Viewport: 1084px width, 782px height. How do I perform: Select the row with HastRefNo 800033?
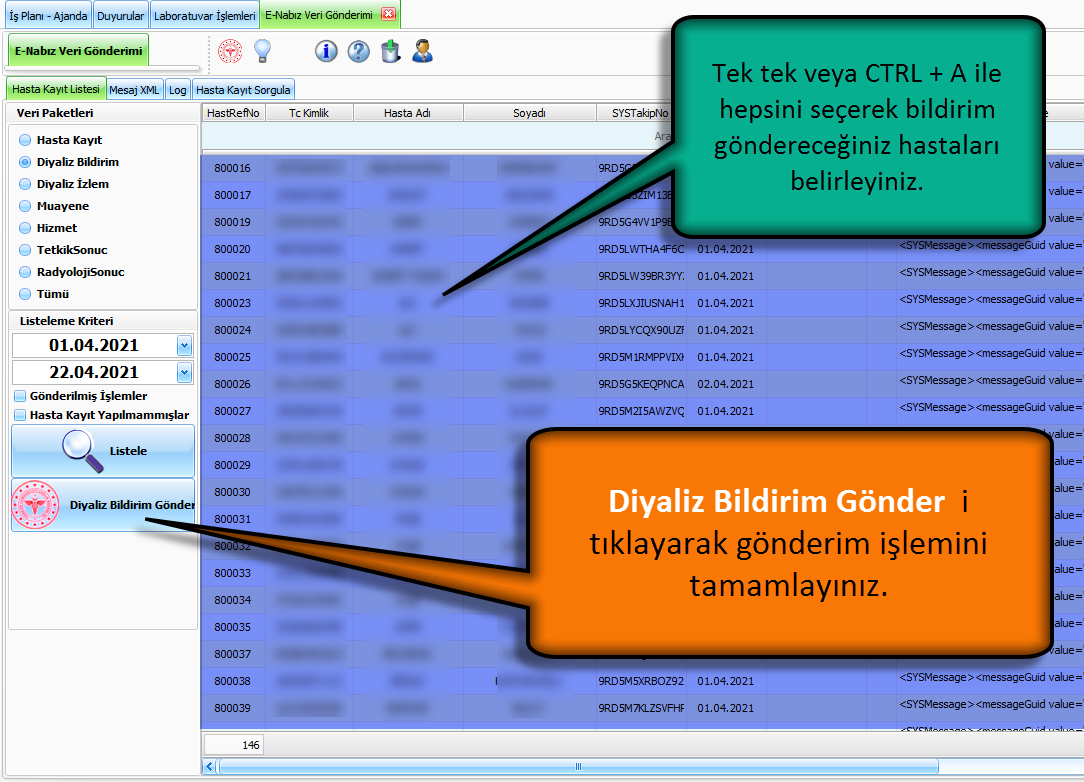coord(642,572)
